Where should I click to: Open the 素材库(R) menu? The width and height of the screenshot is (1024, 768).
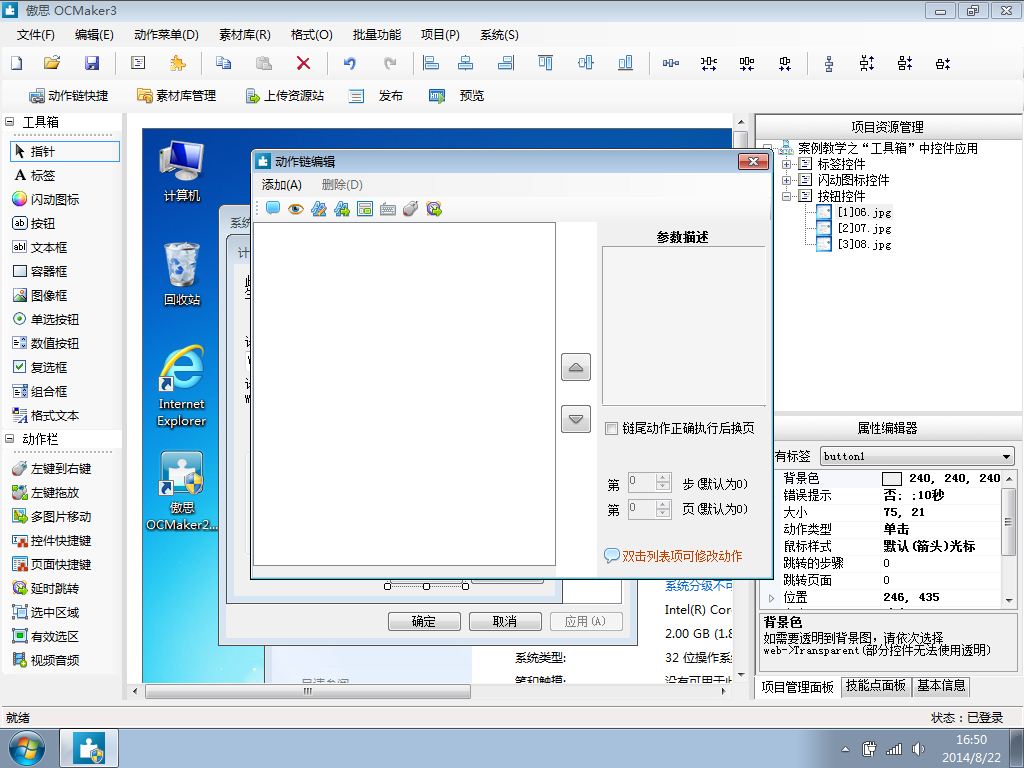click(x=245, y=35)
